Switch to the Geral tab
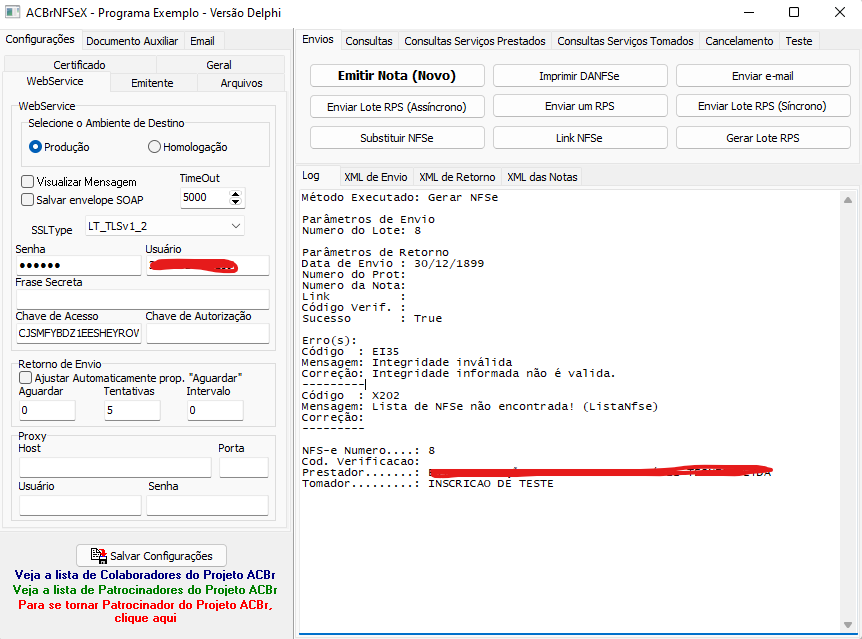The image size is (862, 639). click(219, 65)
